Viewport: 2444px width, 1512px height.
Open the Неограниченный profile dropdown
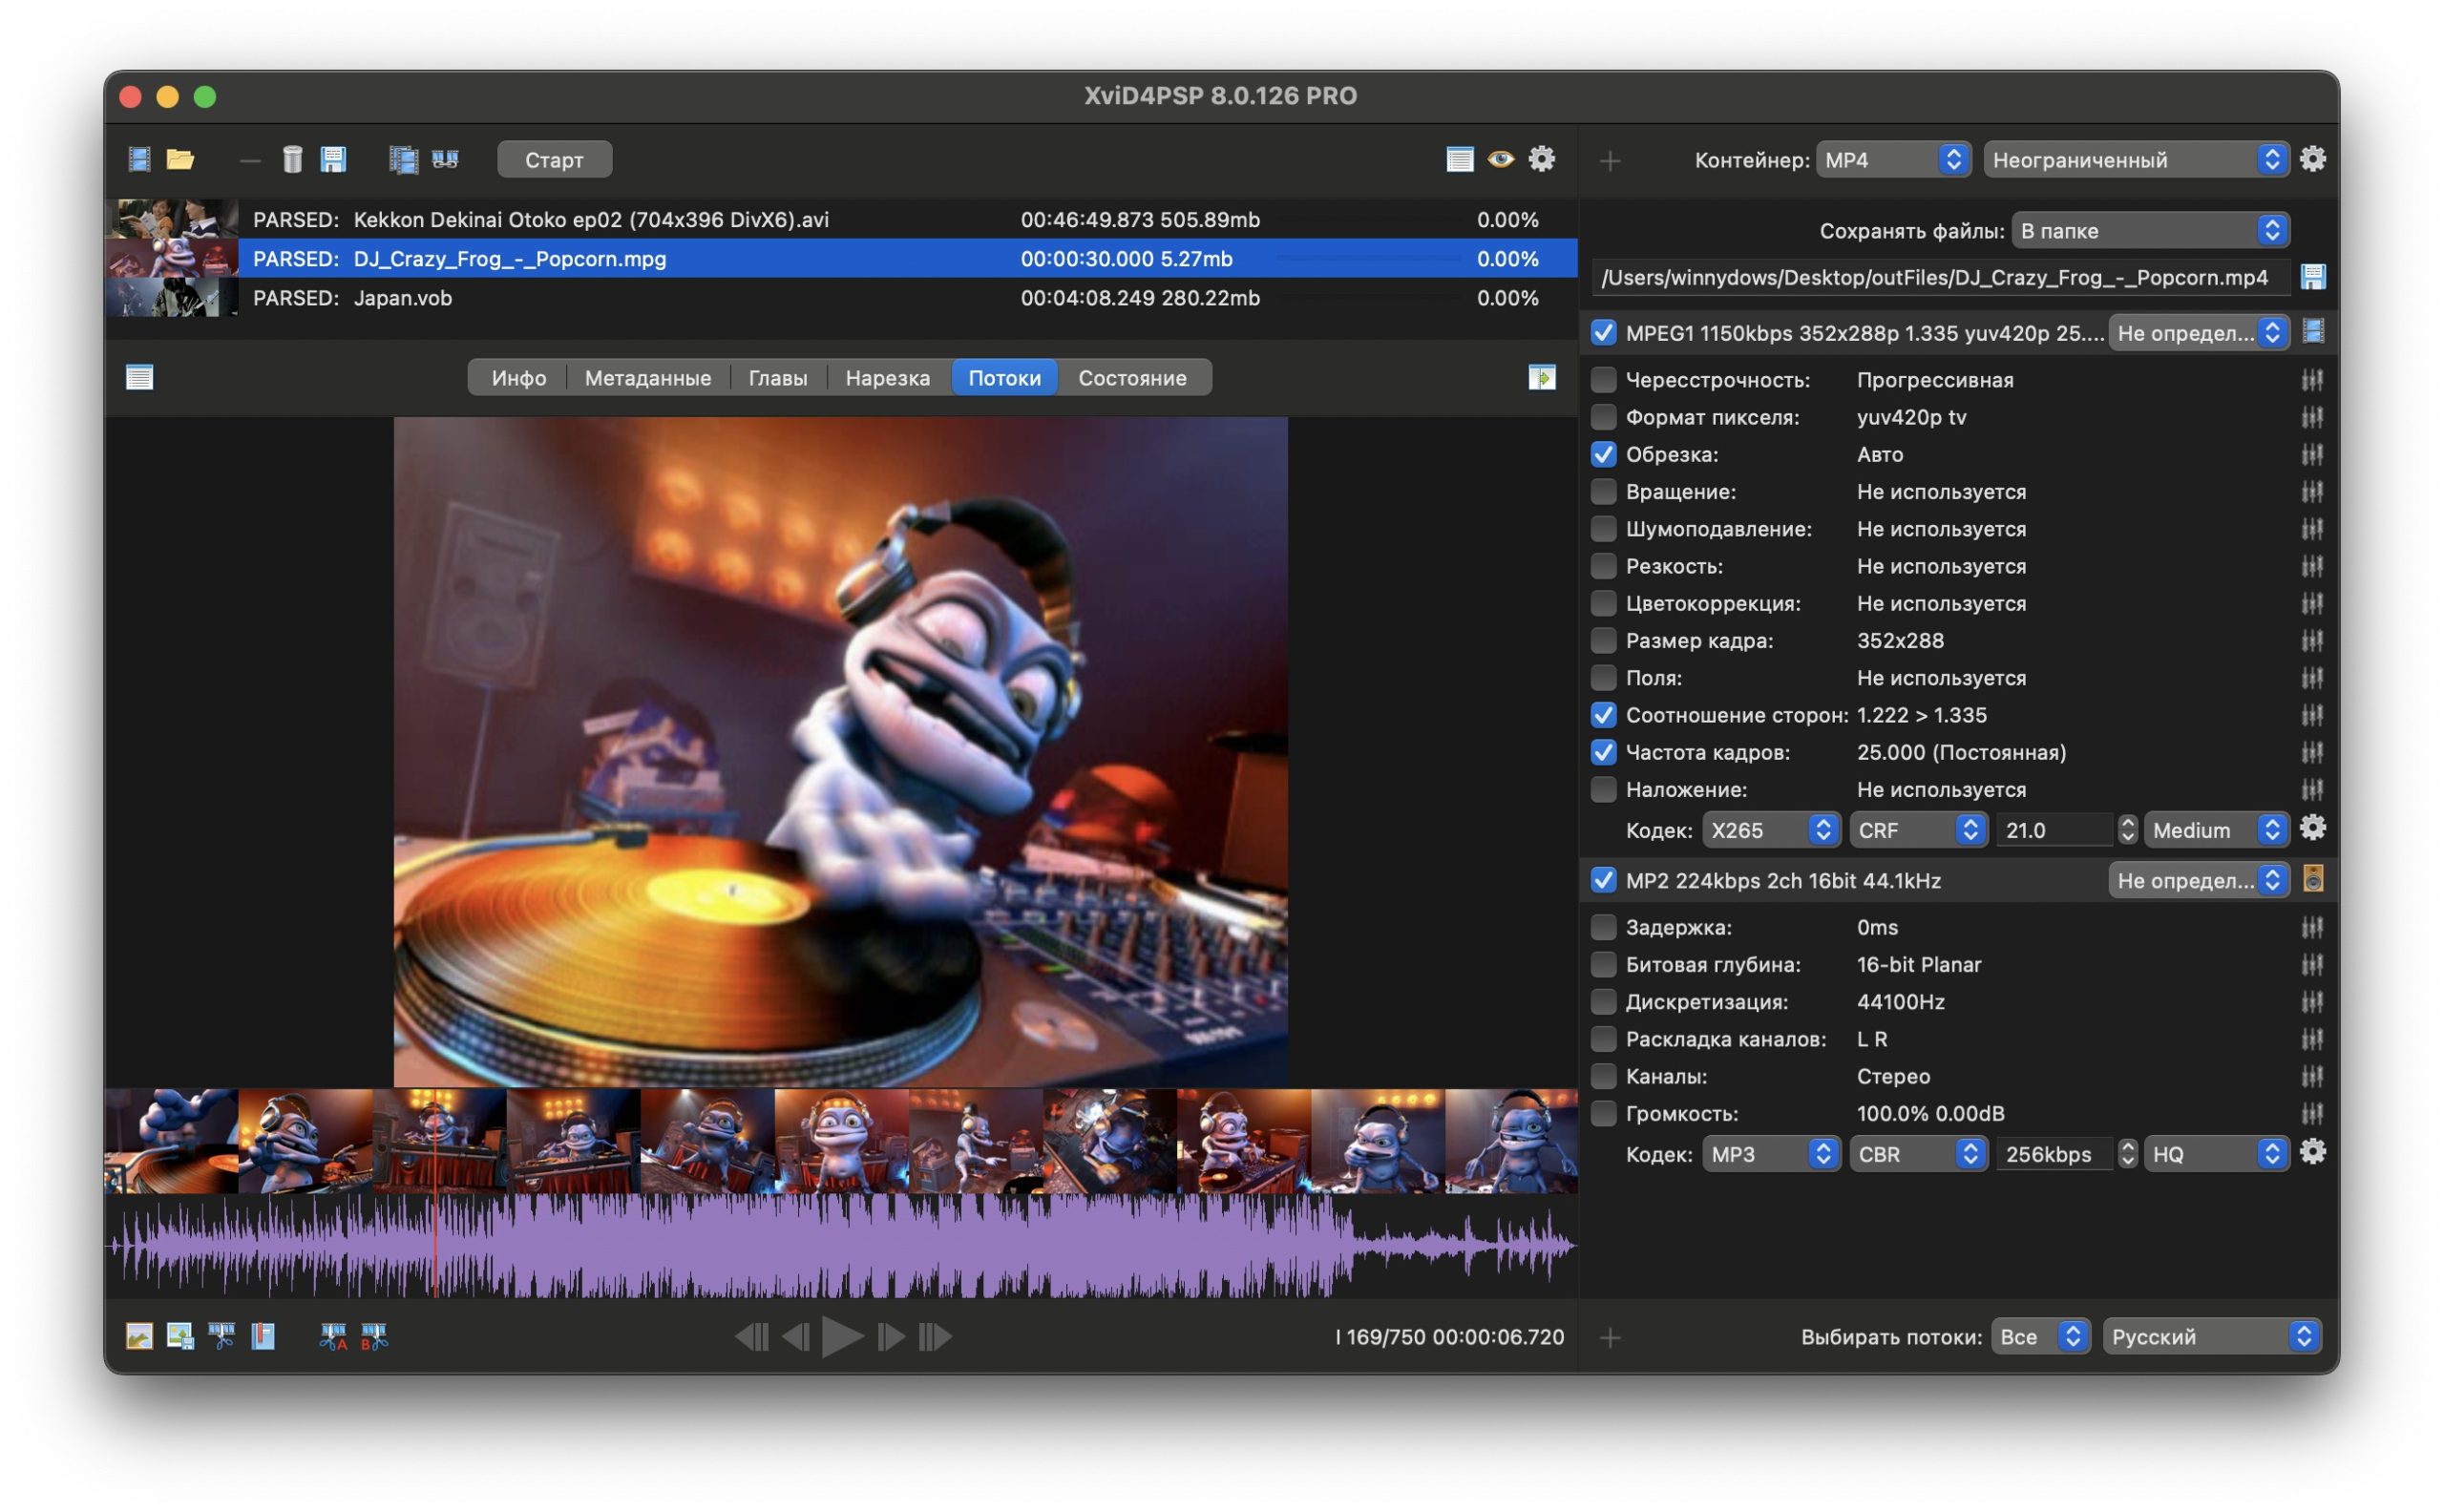(2135, 160)
